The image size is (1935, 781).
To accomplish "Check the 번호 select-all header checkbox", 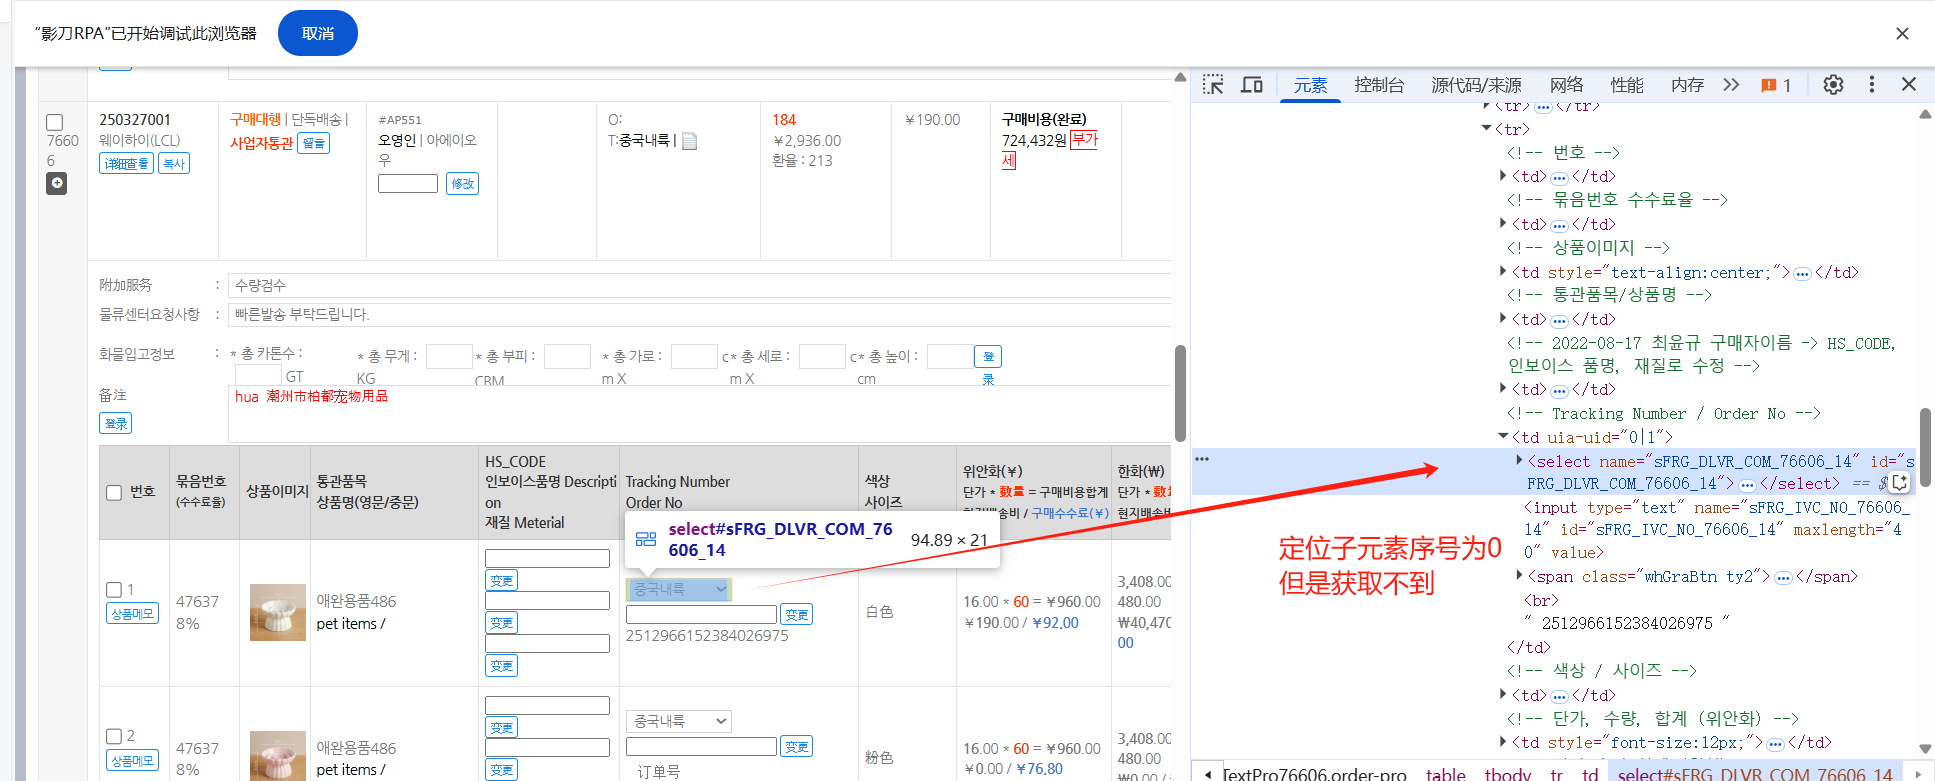I will 114,492.
